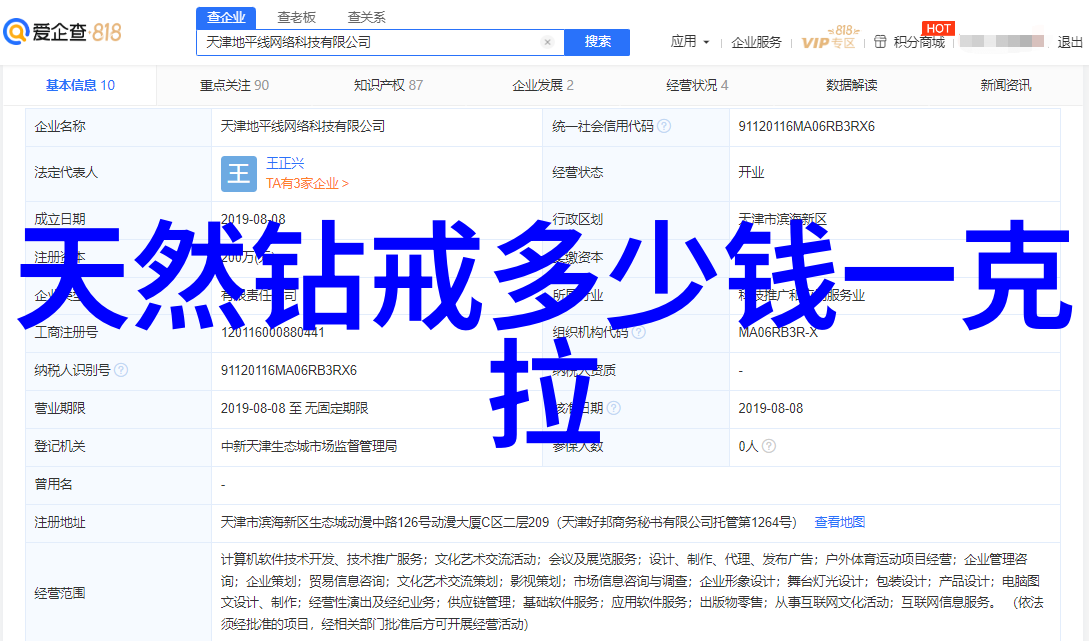Image resolution: width=1089 pixels, height=641 pixels.
Task: Switch to 企业发展 2 tab
Action: click(542, 85)
